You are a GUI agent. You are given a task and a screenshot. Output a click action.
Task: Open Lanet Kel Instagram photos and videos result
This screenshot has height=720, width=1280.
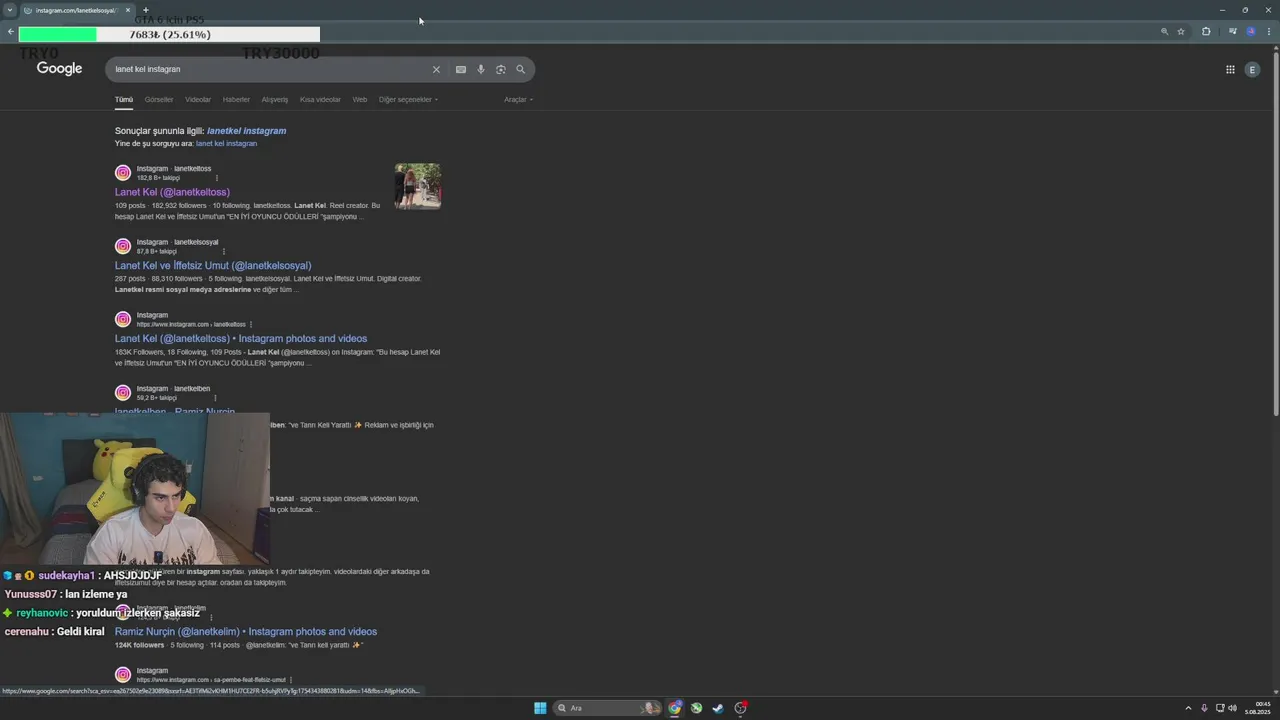241,339
